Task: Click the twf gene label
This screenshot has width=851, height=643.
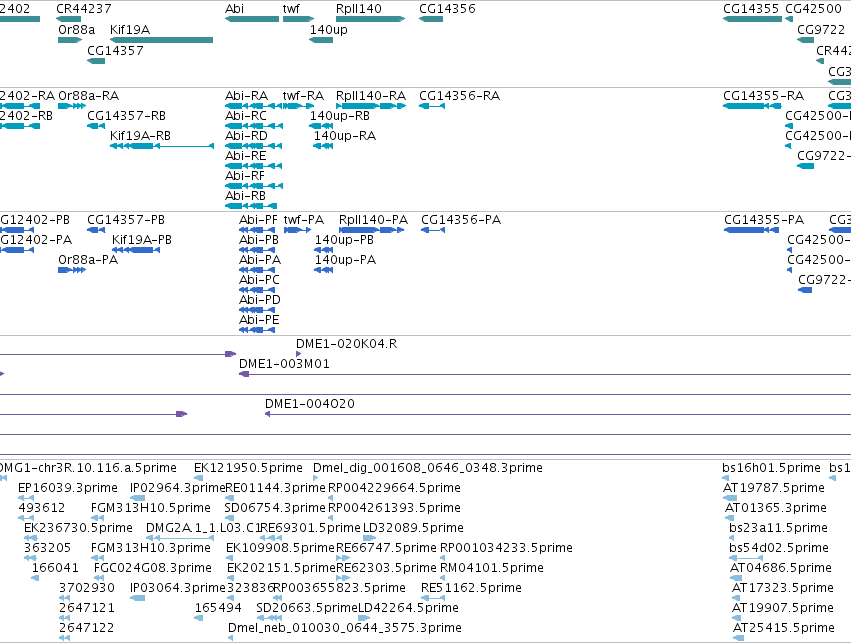Action: (x=291, y=9)
